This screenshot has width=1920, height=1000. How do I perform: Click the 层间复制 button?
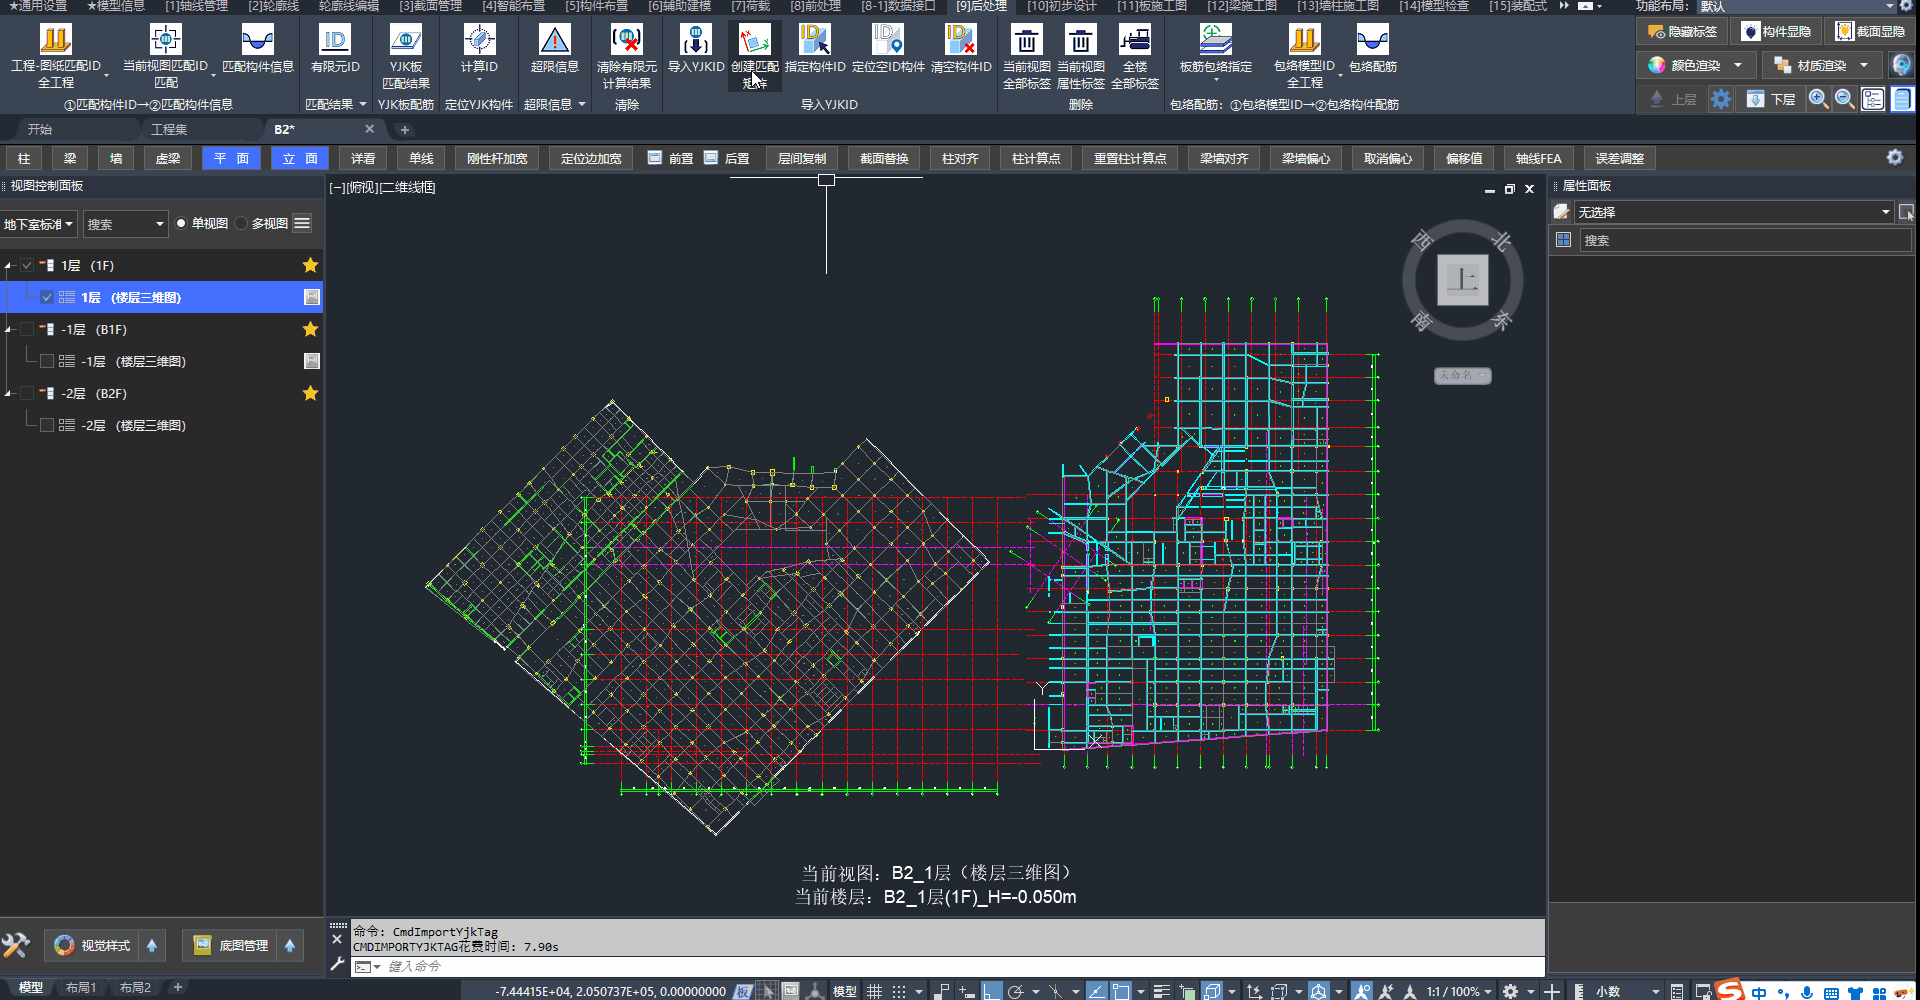tap(802, 159)
